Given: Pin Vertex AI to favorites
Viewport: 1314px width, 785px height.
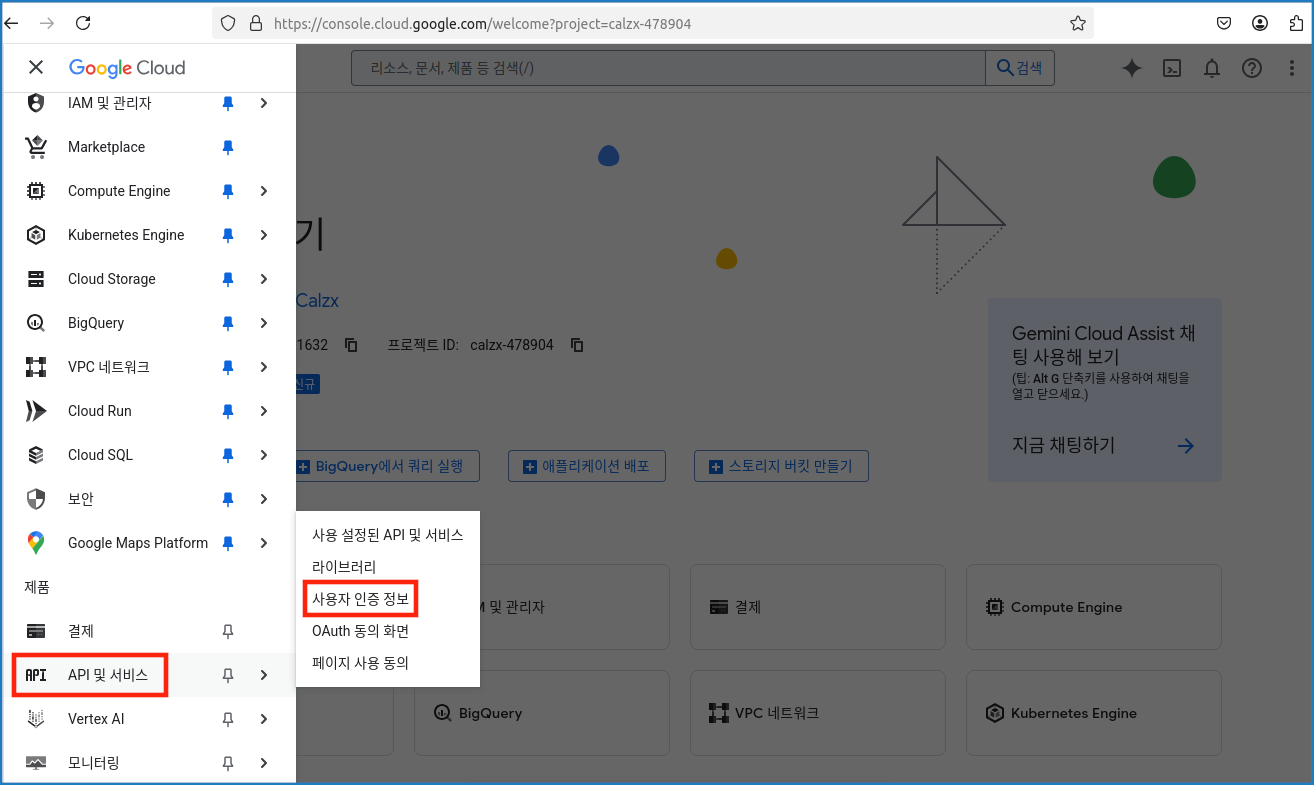Looking at the screenshot, I should (227, 719).
